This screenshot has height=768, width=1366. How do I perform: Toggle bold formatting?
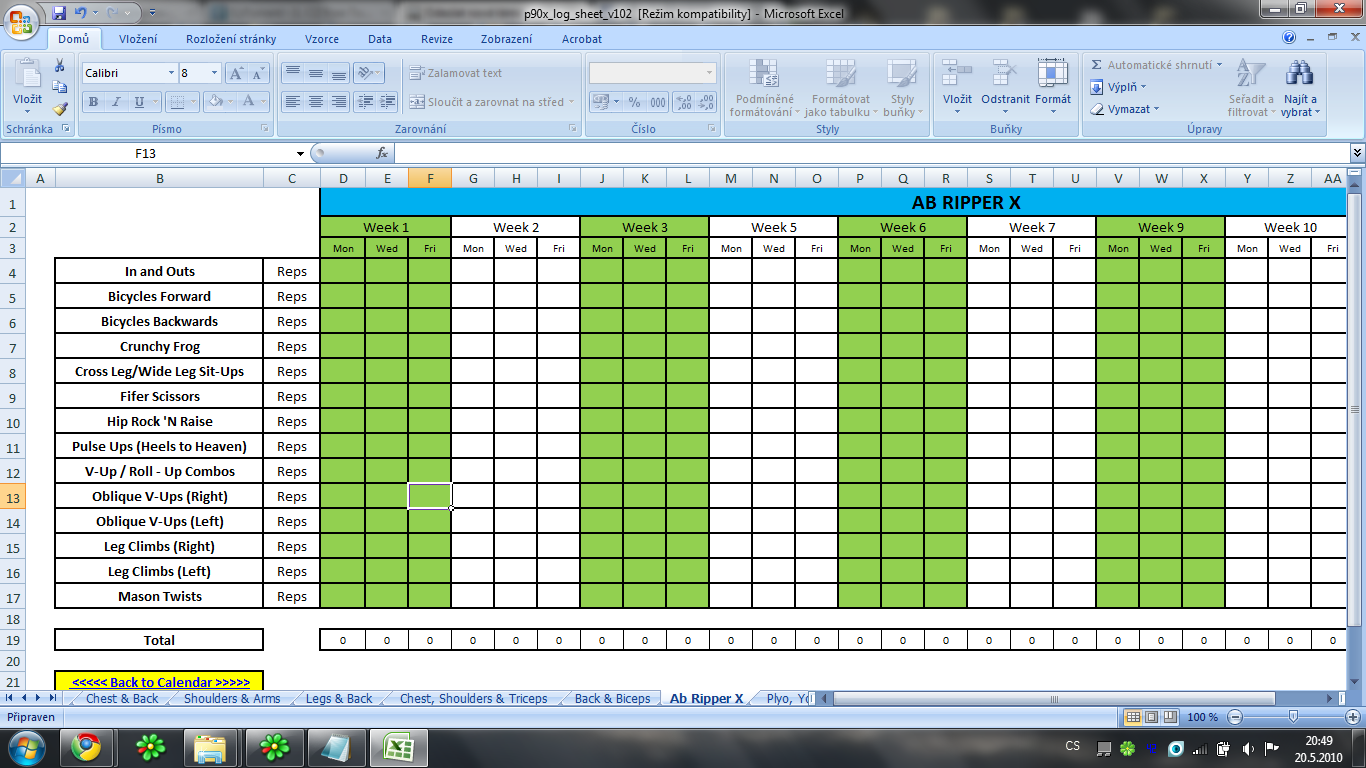tap(93, 102)
